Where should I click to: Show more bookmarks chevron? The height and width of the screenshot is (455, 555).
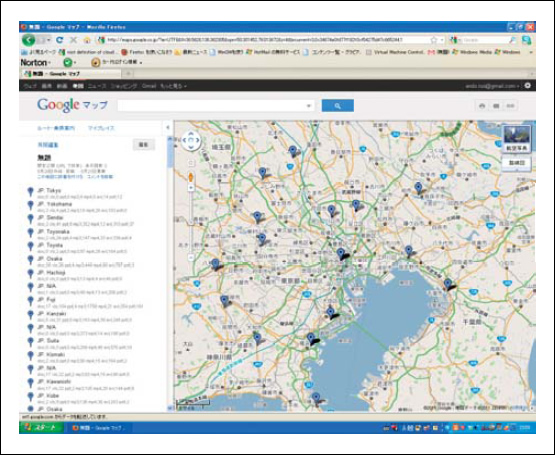point(531,52)
